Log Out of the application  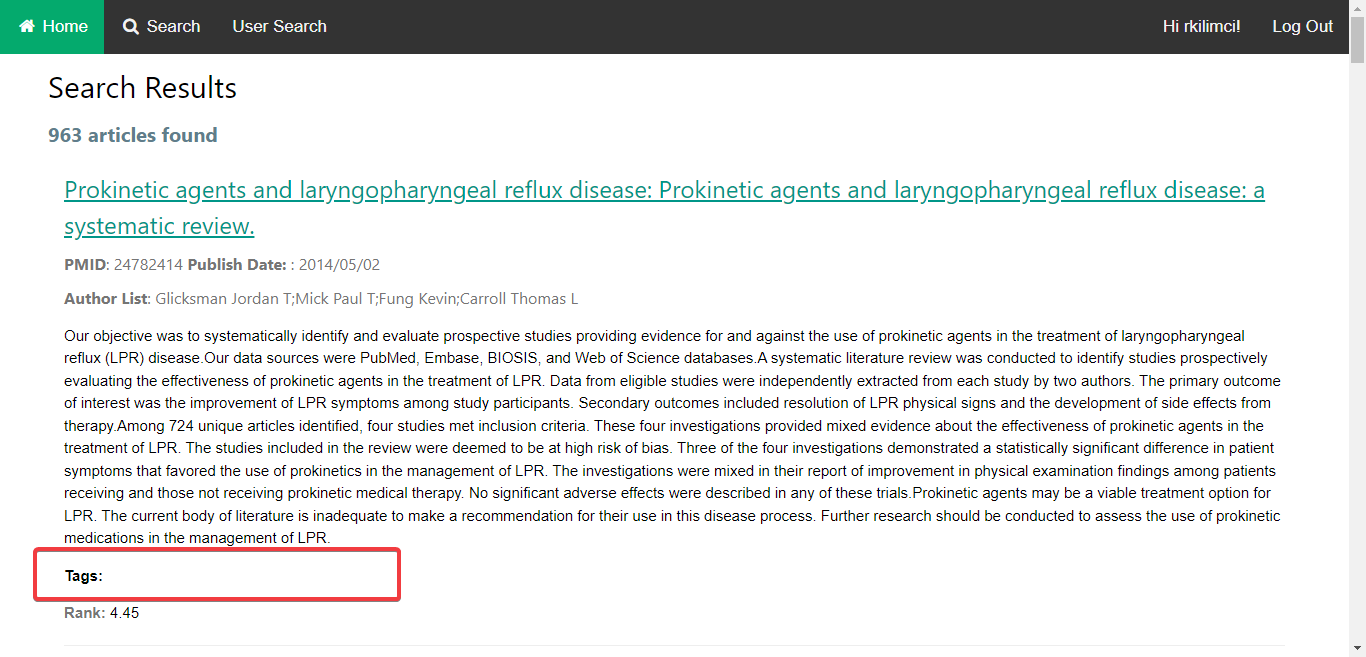point(1302,26)
